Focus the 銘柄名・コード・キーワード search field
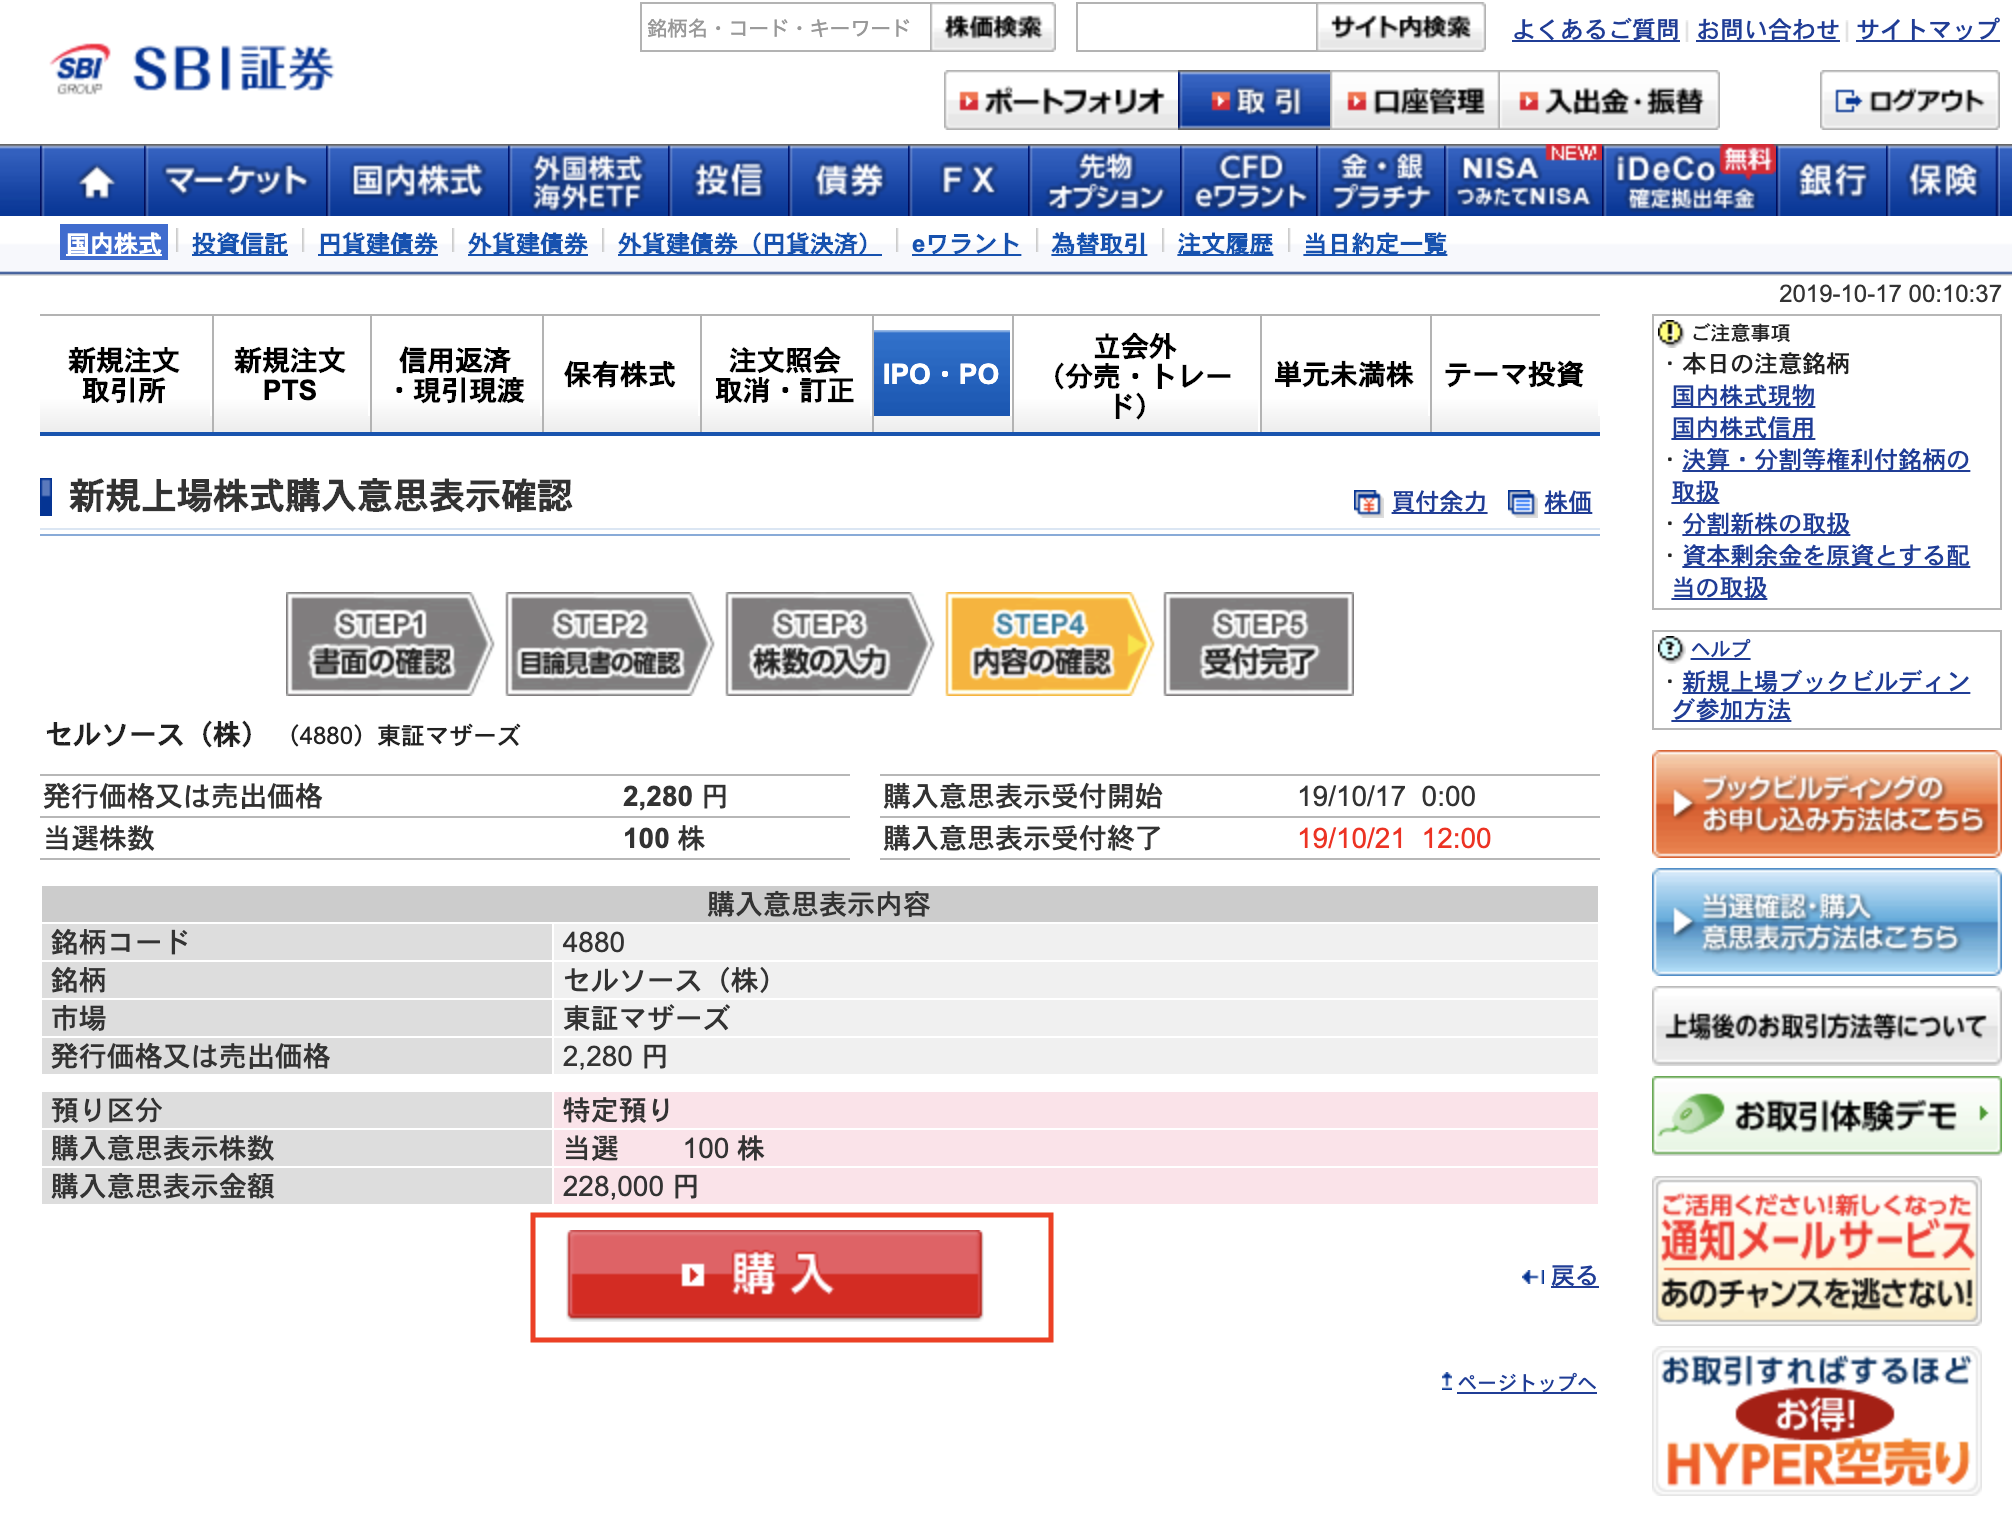 coord(786,27)
